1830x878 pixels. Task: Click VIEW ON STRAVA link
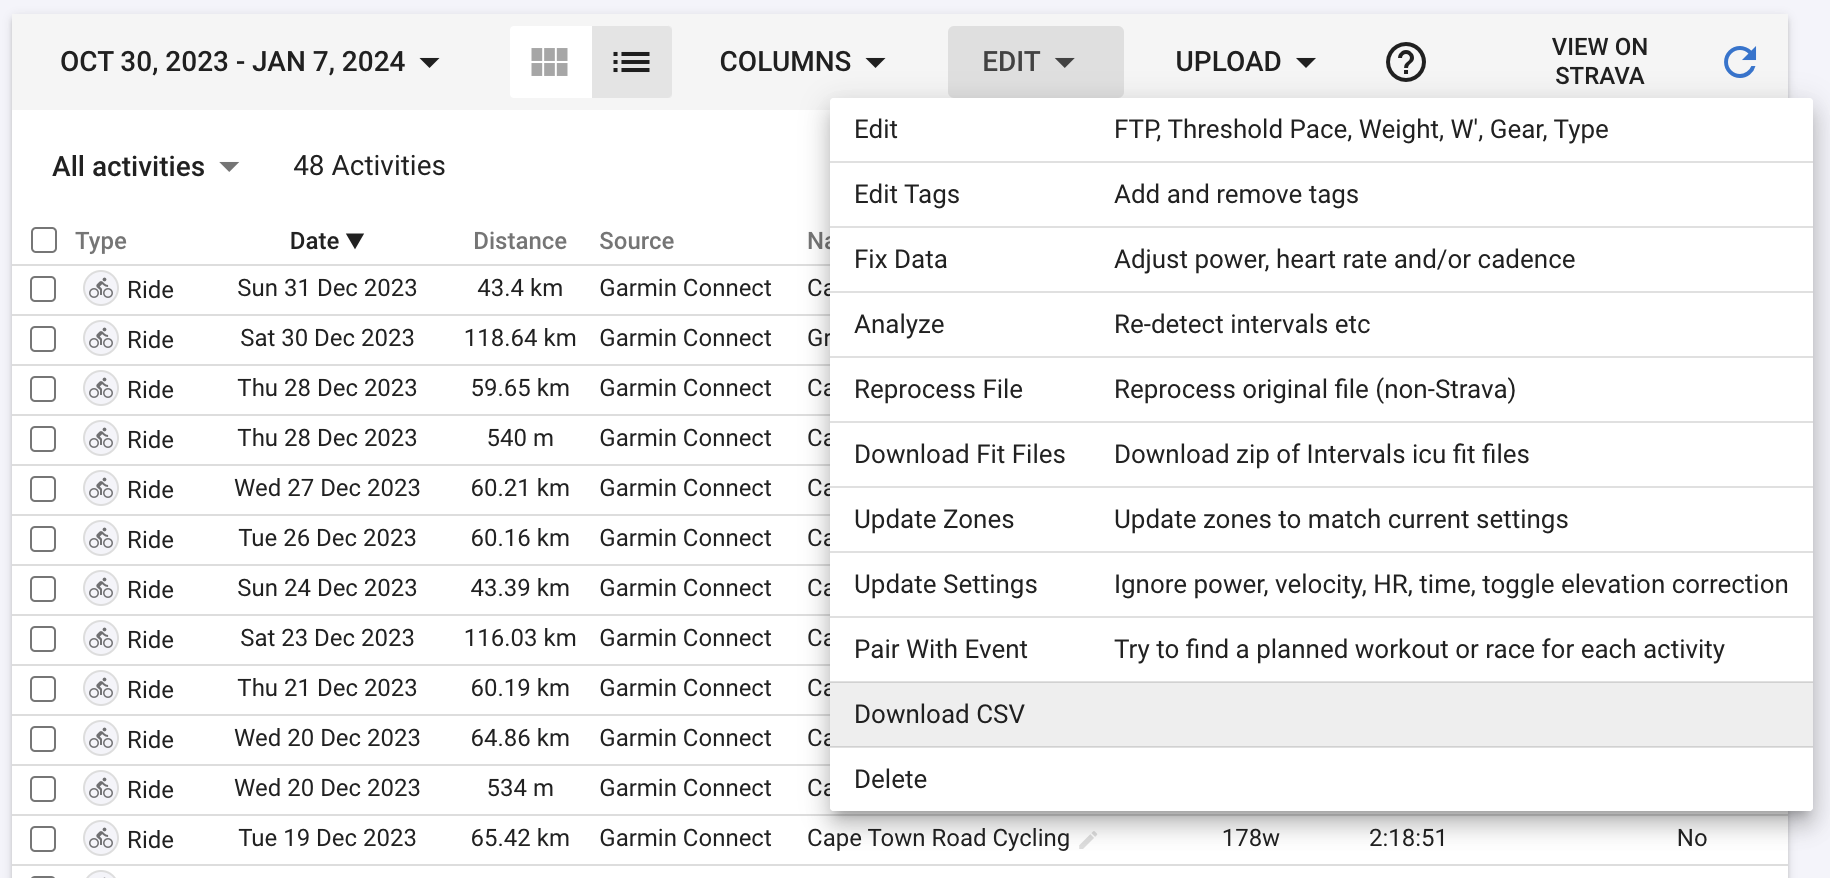[x=1599, y=62]
